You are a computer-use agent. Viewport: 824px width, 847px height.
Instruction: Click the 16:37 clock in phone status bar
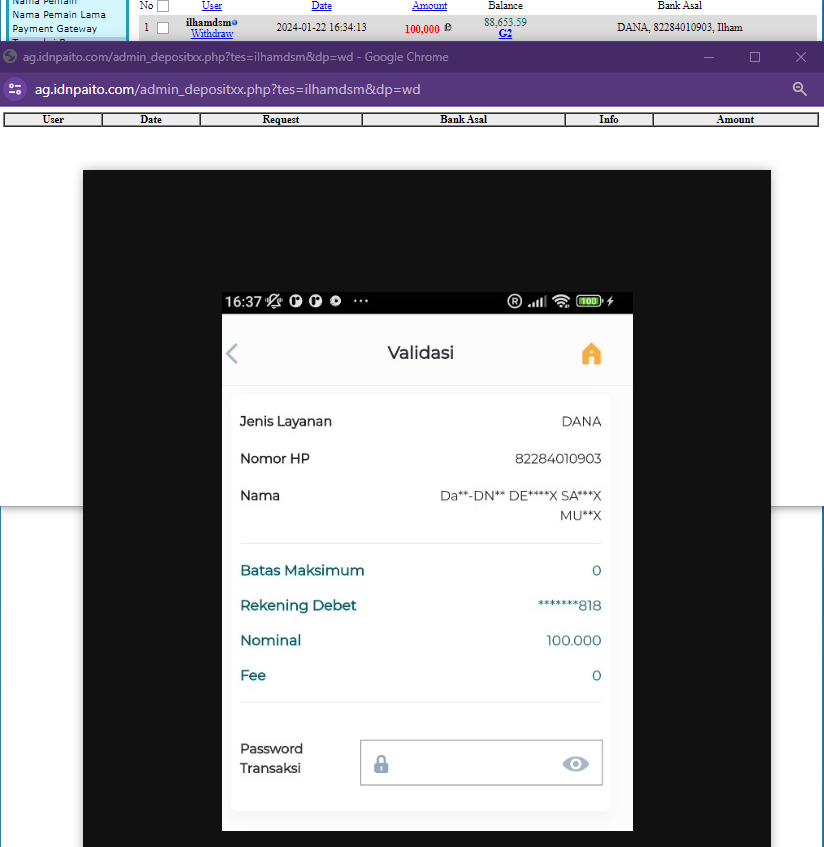tap(243, 301)
